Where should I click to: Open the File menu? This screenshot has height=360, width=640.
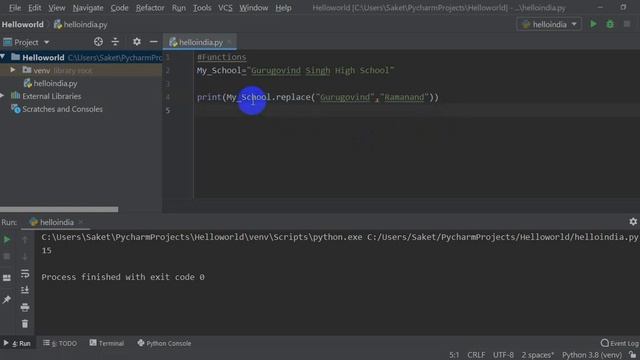tap(15, 8)
